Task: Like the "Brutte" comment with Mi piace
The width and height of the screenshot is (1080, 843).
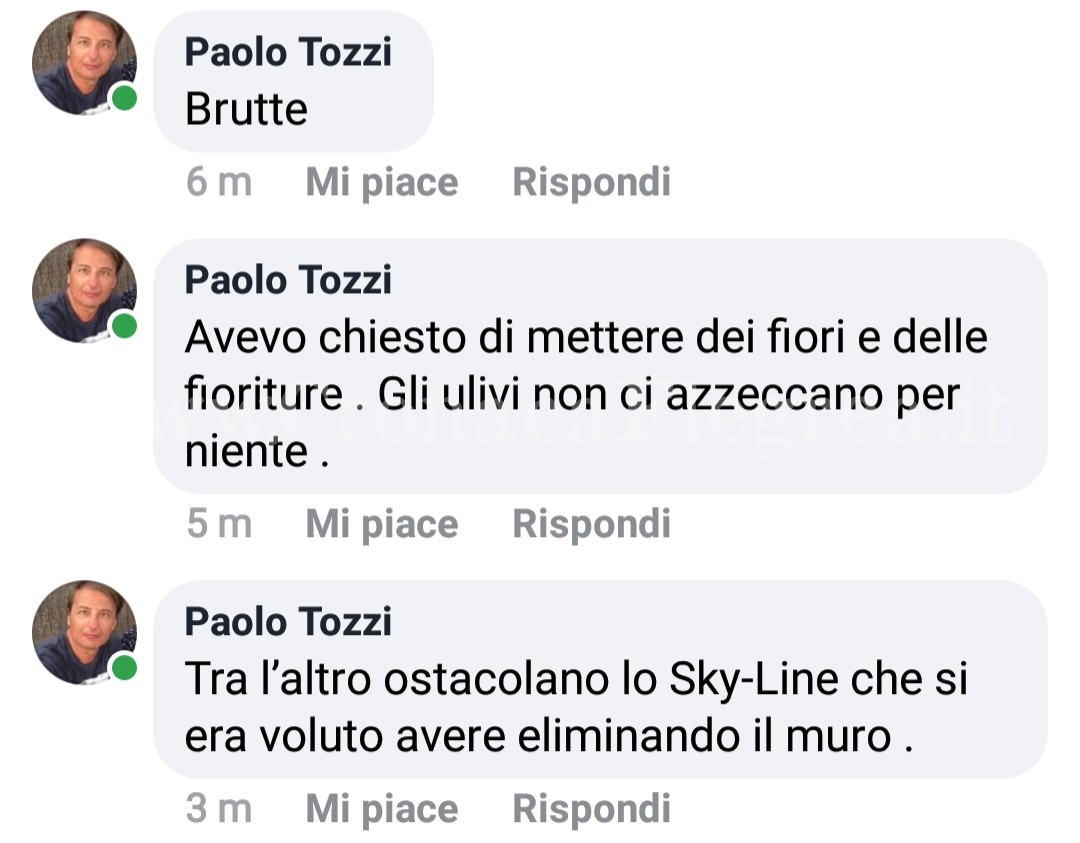Action: [381, 182]
